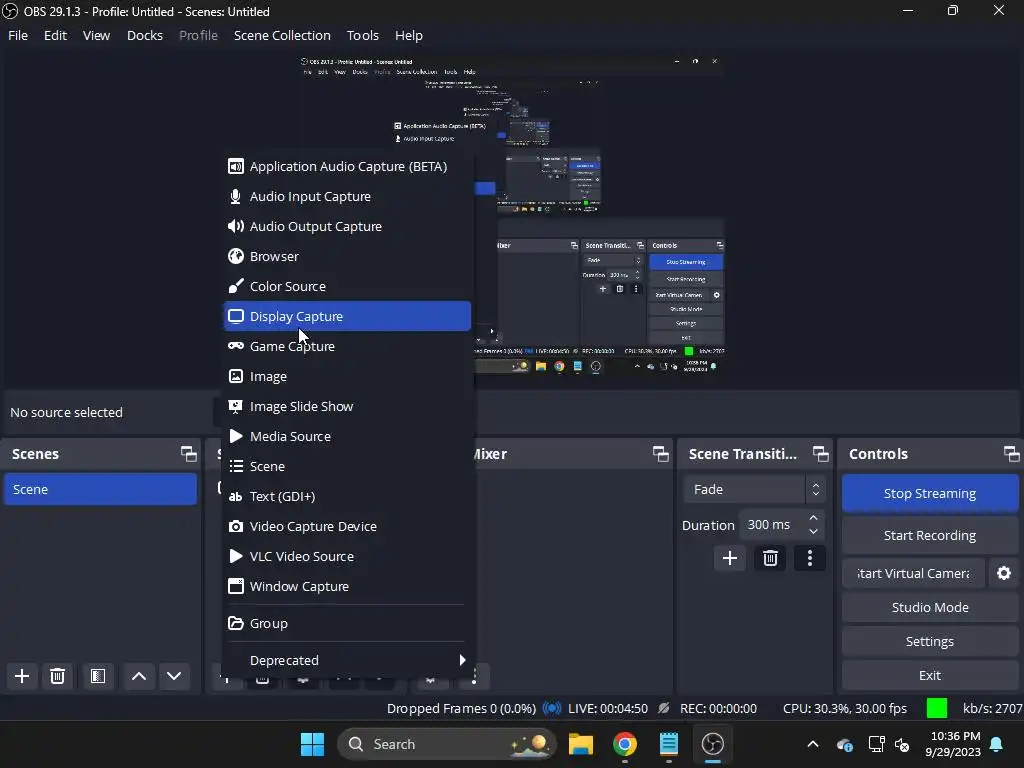Pop out the Controls dock
Viewport: 1024px width, 768px height.
click(1012, 454)
